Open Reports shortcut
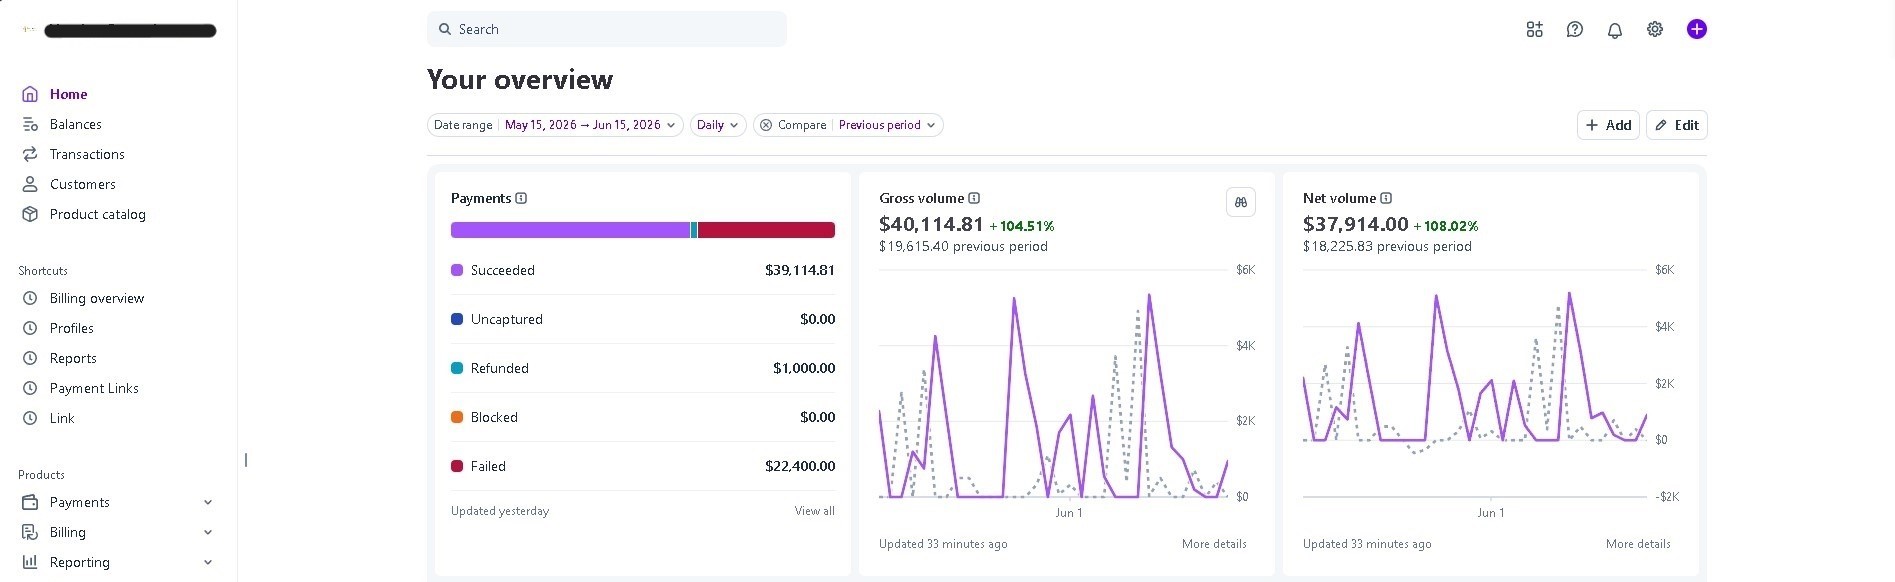 pyautogui.click(x=73, y=358)
